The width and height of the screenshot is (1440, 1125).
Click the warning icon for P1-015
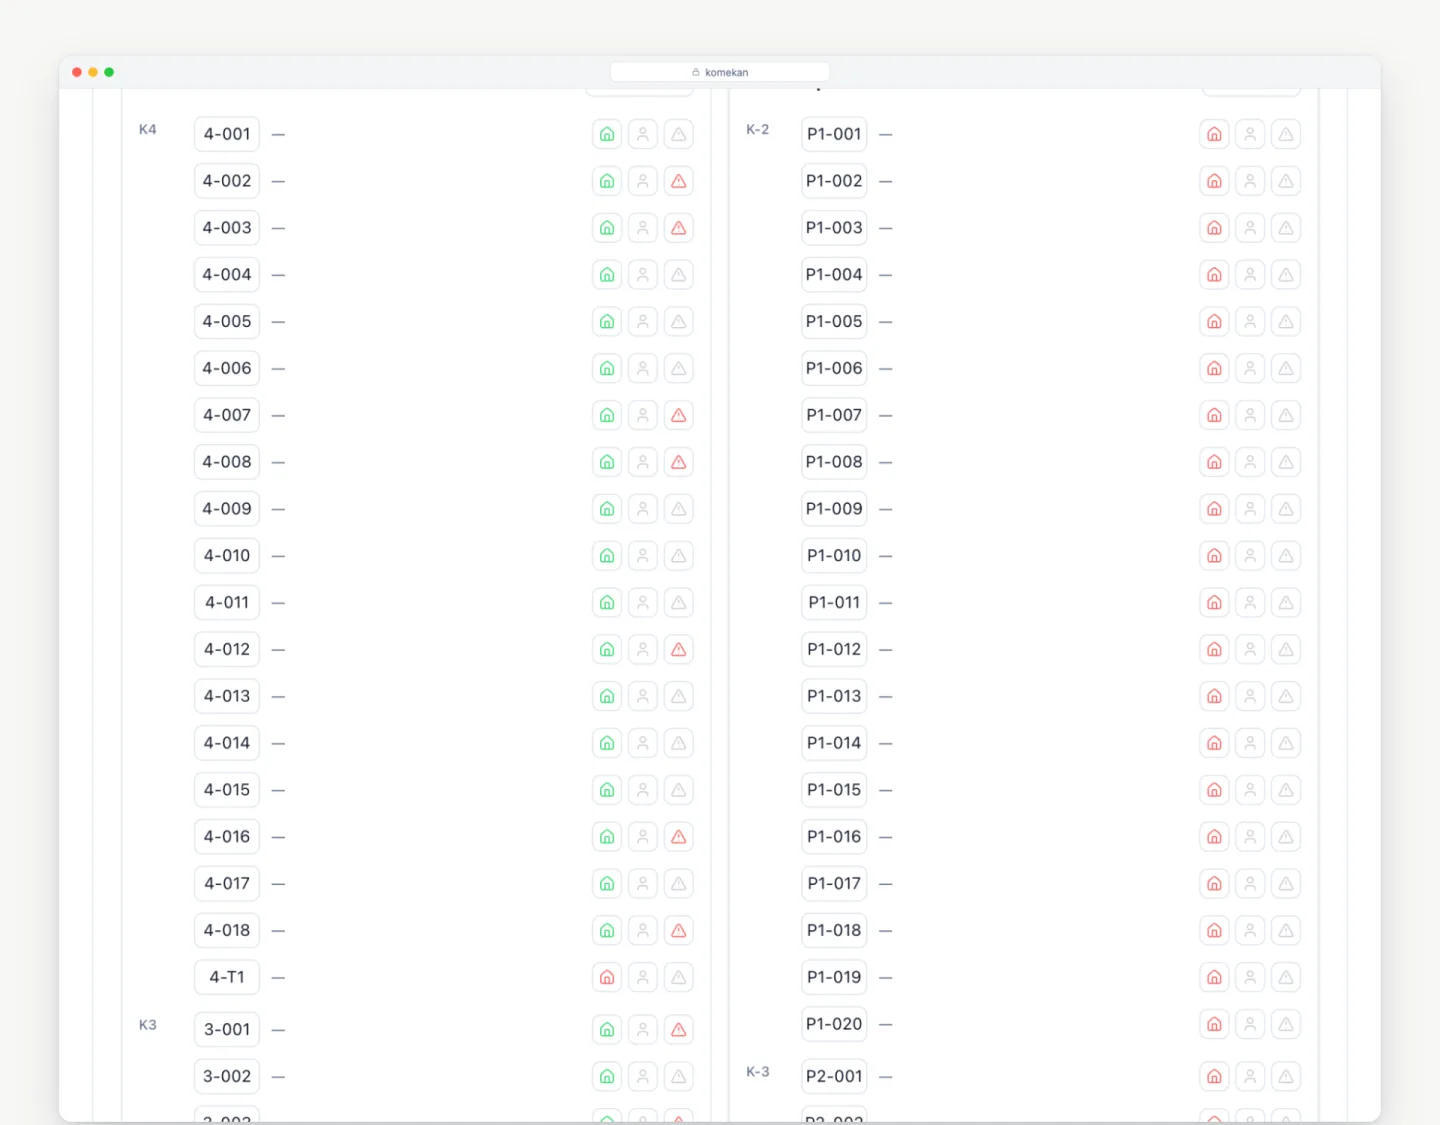point(1286,790)
